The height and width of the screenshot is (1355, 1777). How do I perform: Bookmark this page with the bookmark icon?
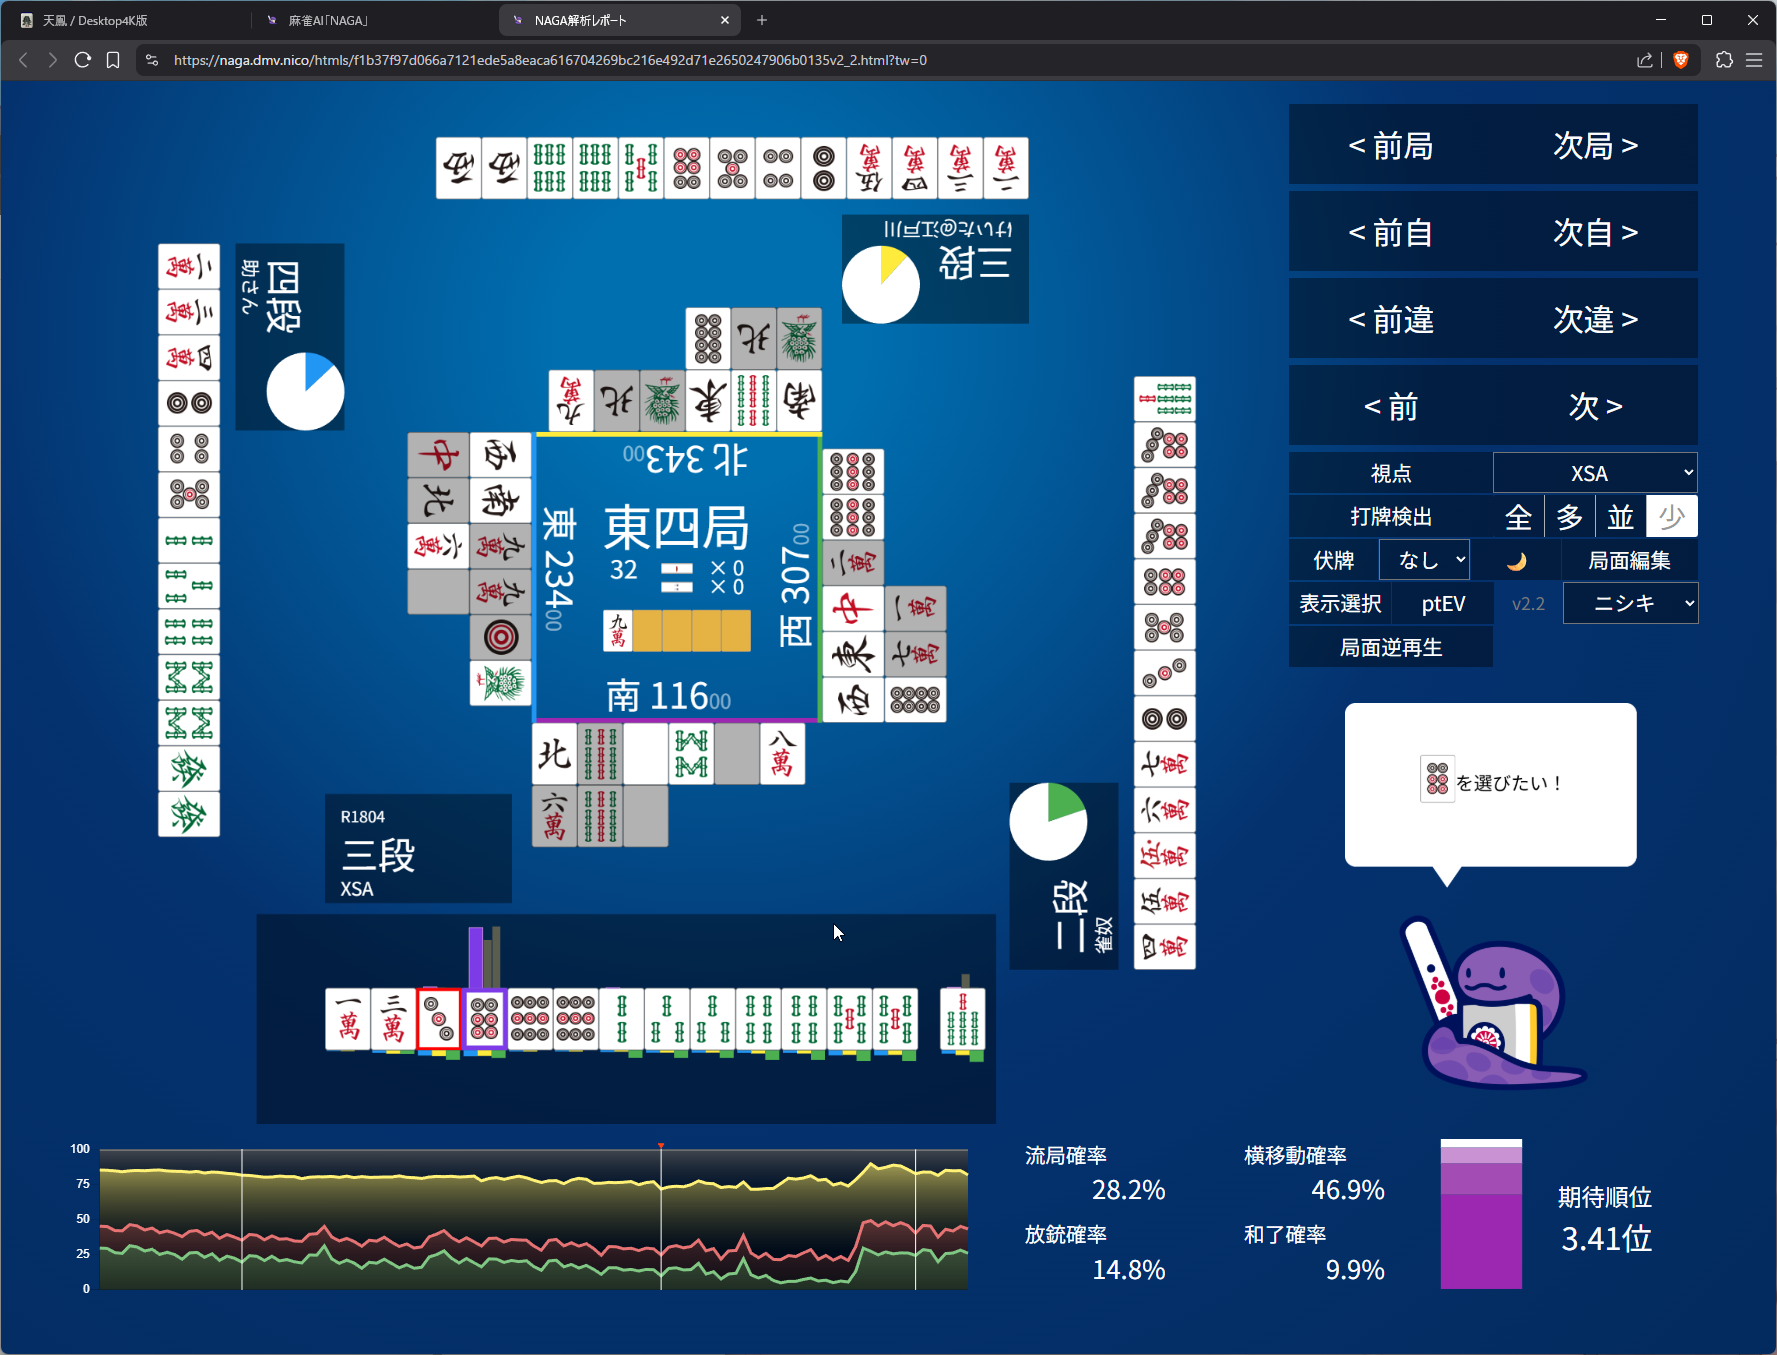point(113,60)
